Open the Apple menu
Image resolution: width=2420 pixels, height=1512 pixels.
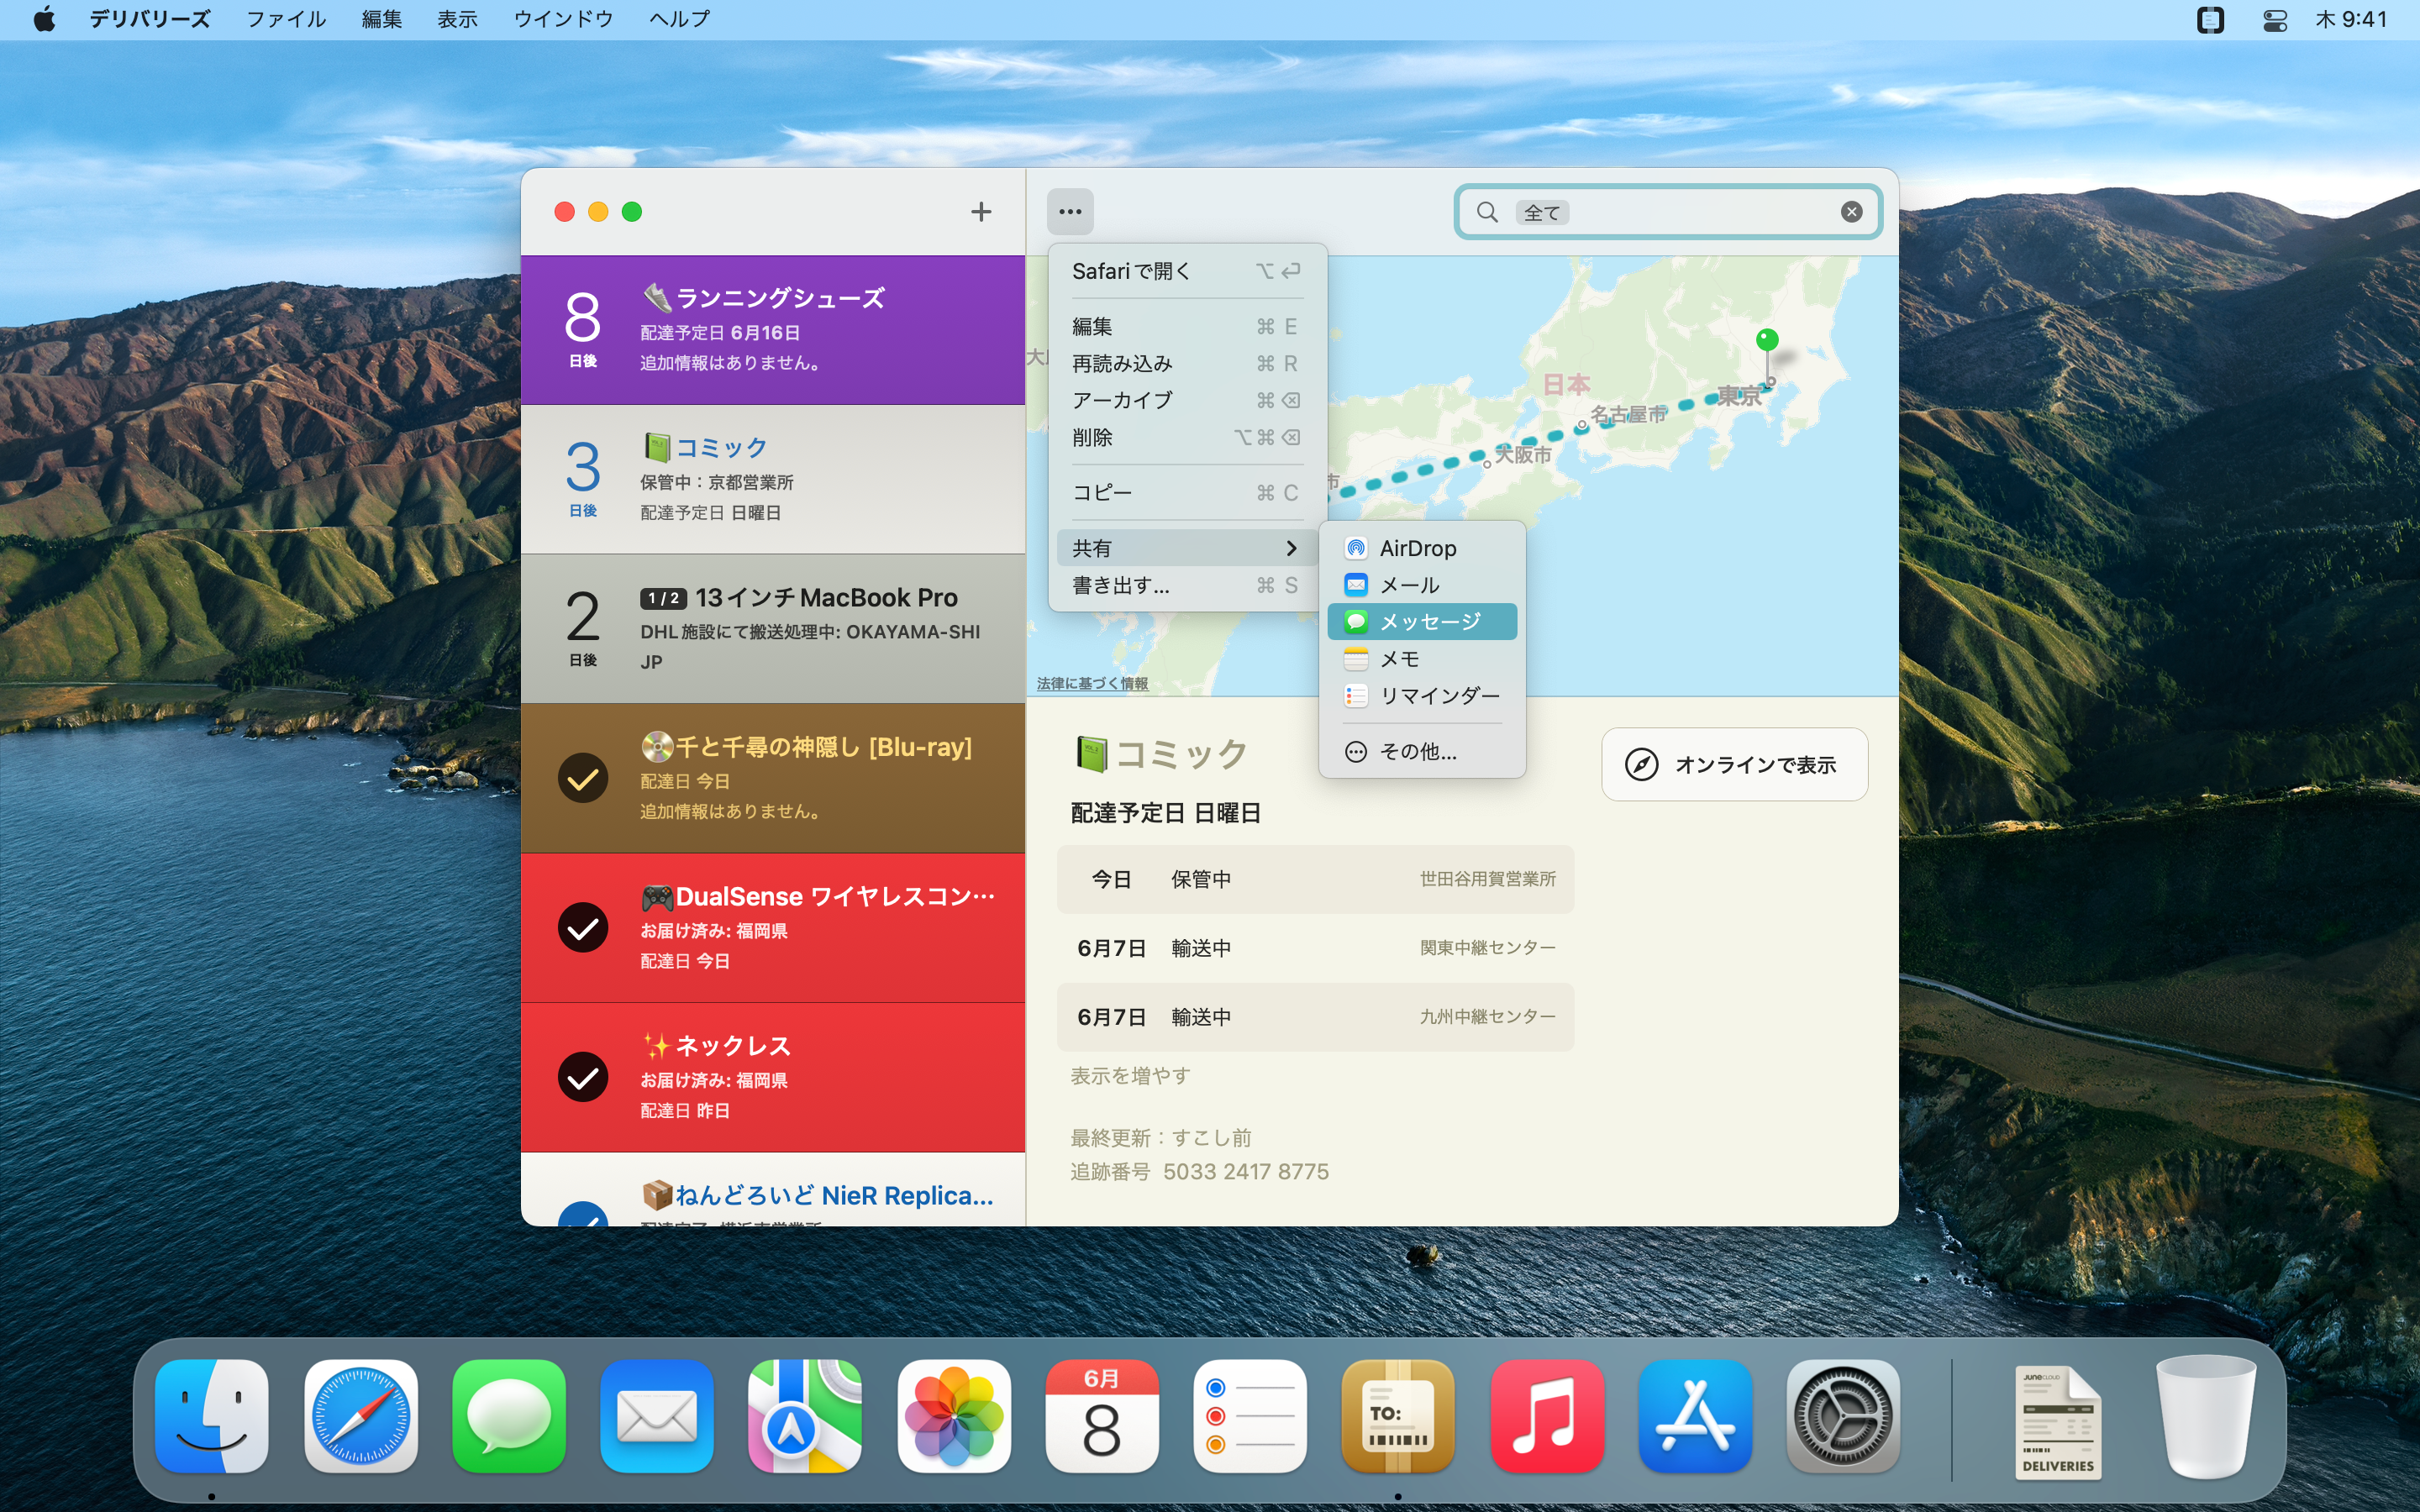[x=45, y=19]
